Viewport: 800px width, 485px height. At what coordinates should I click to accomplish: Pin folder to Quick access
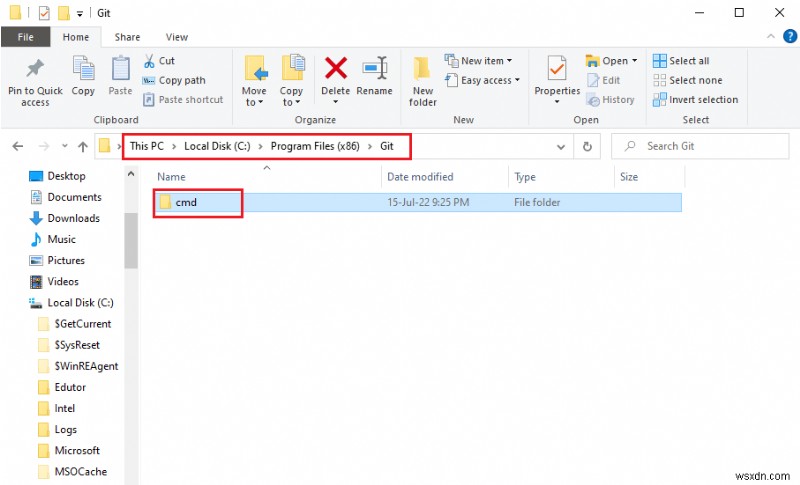(35, 82)
